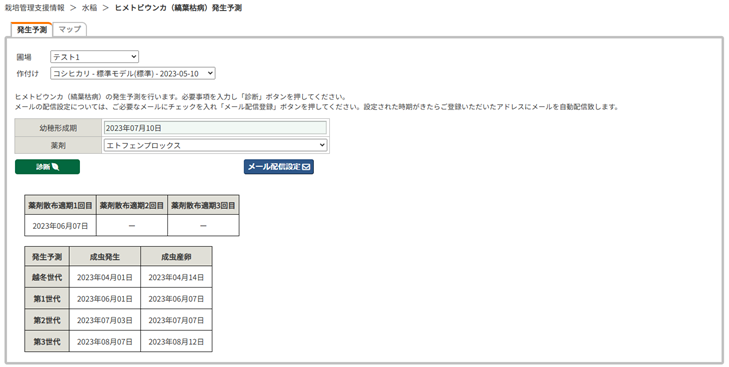This screenshot has height=367, width=729.
Task: Click 2023年06月07日 in 第1世代 row
Action: coord(176,299)
